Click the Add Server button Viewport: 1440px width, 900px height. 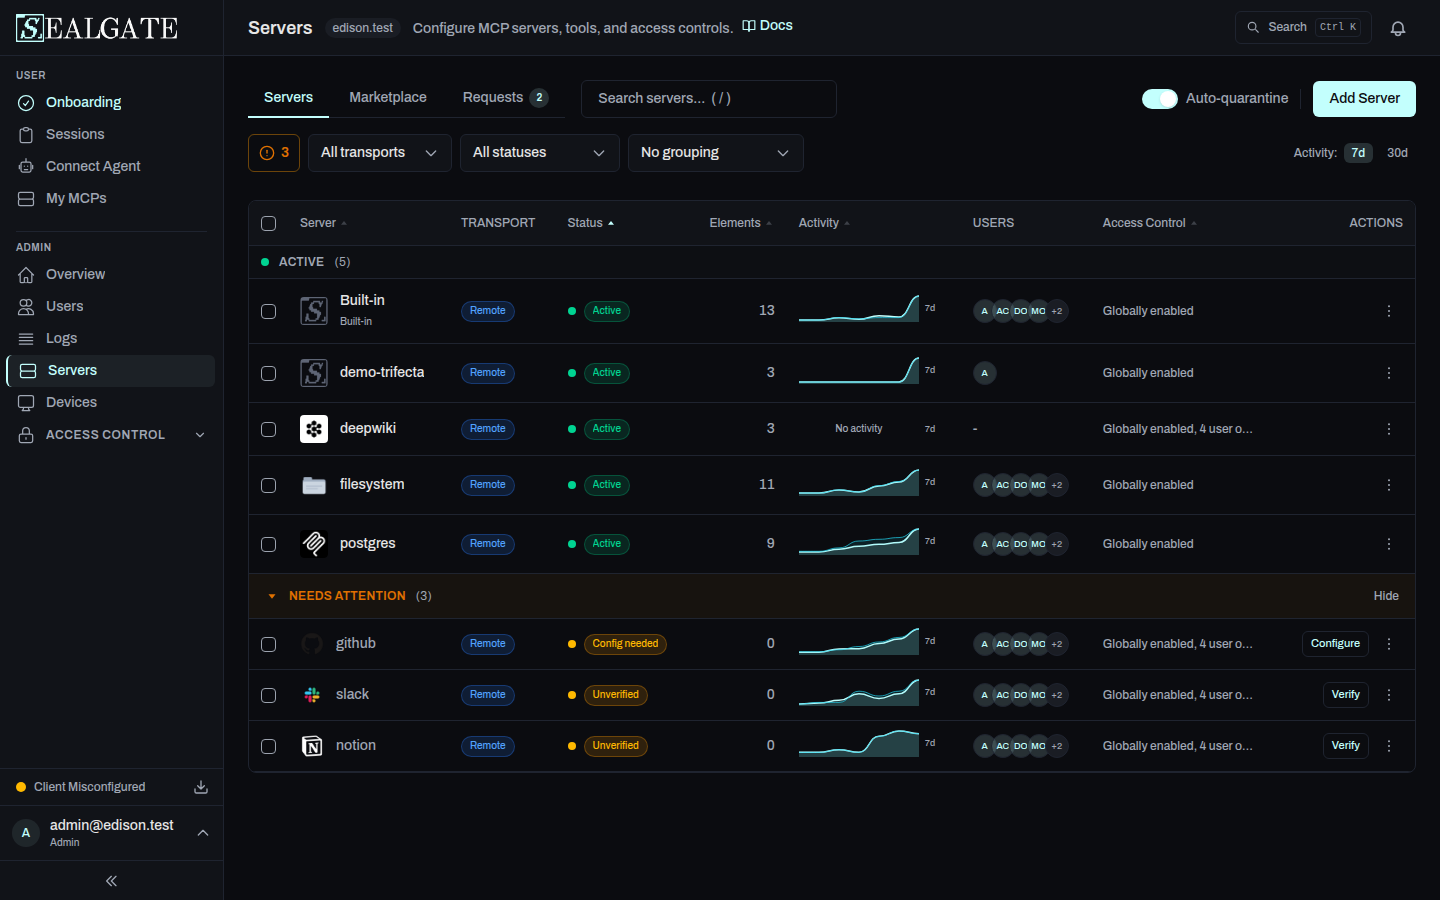pos(1364,98)
